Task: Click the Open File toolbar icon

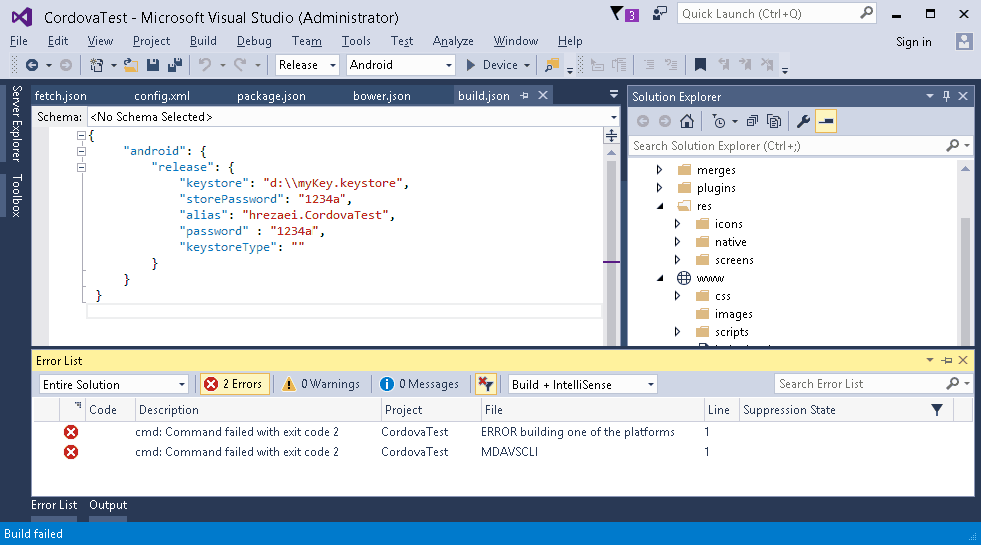Action: (x=131, y=64)
